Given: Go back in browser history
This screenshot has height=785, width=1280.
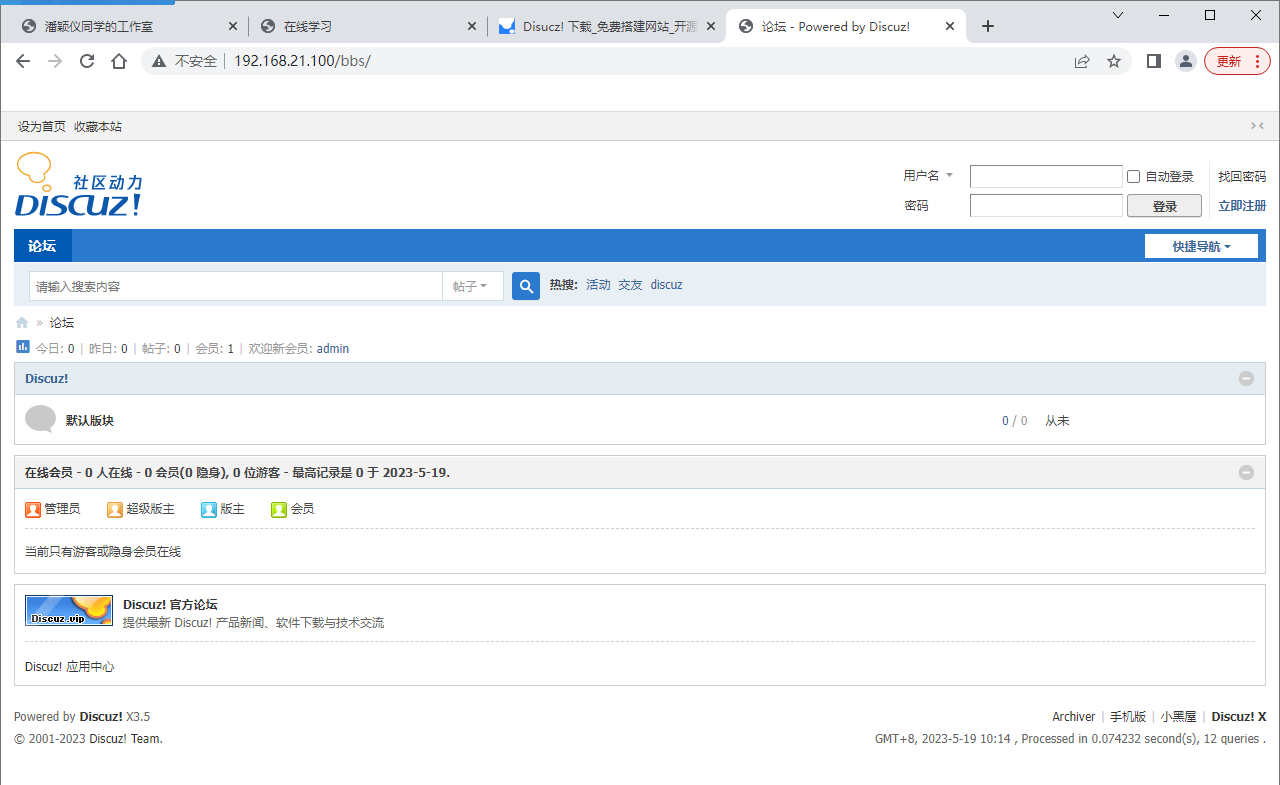Looking at the screenshot, I should point(23,61).
